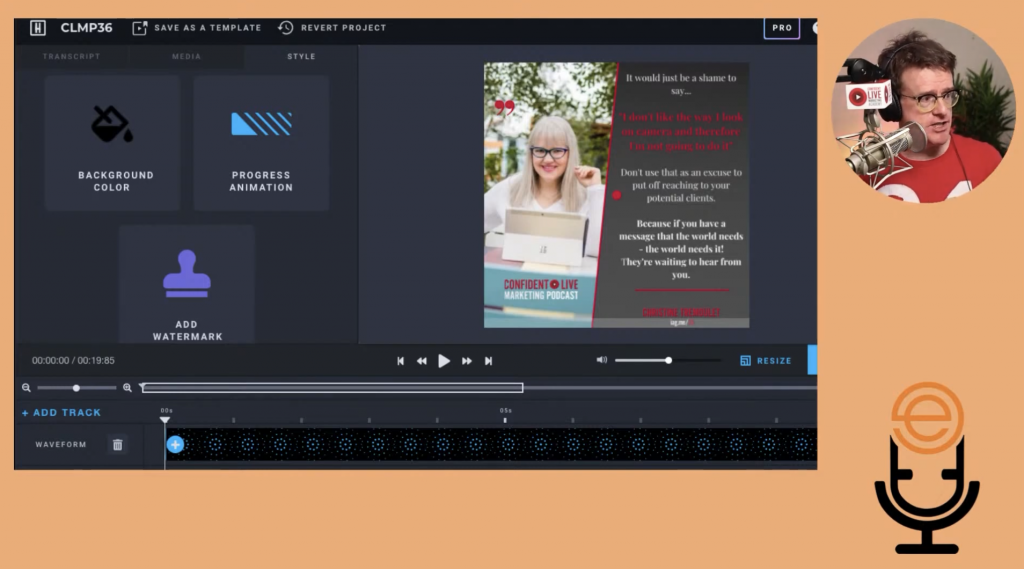Open the Progress Animation option
Screen dimensions: 1024x569
click(261, 142)
